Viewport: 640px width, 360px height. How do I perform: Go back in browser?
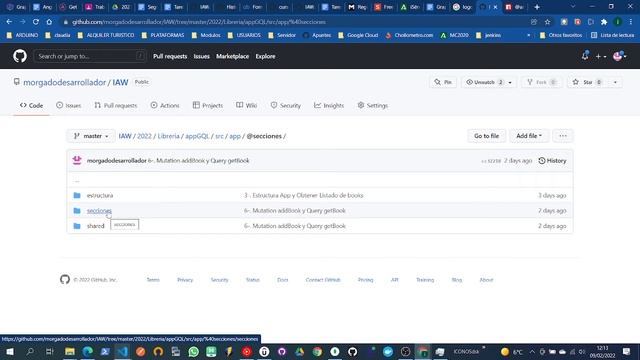(x=9, y=22)
